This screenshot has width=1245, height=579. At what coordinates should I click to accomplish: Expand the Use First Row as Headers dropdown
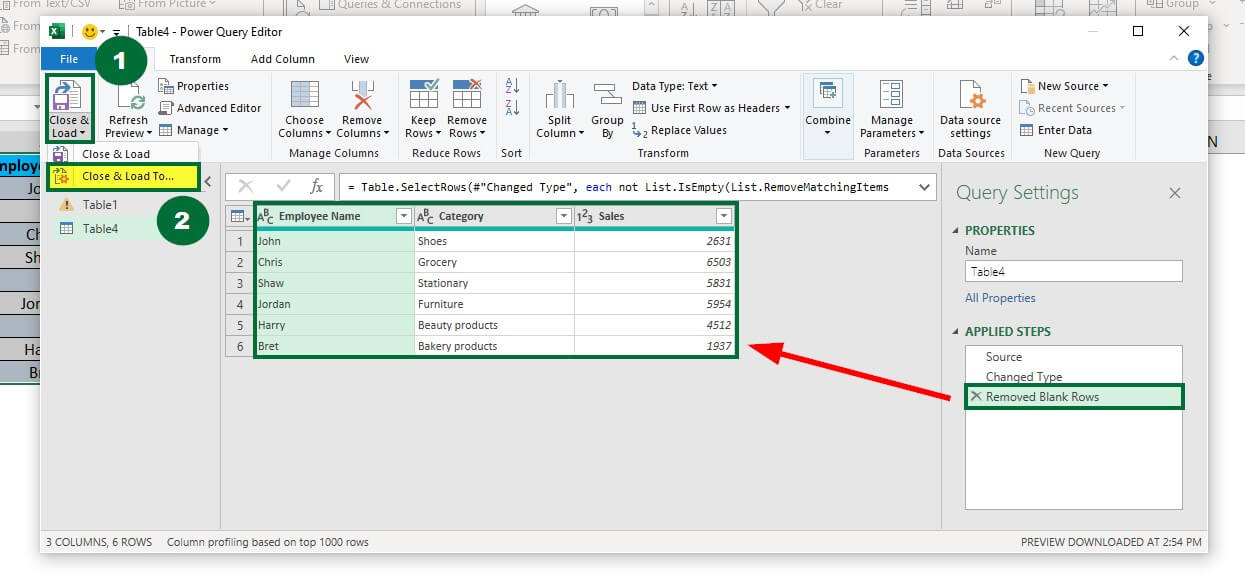(x=787, y=108)
